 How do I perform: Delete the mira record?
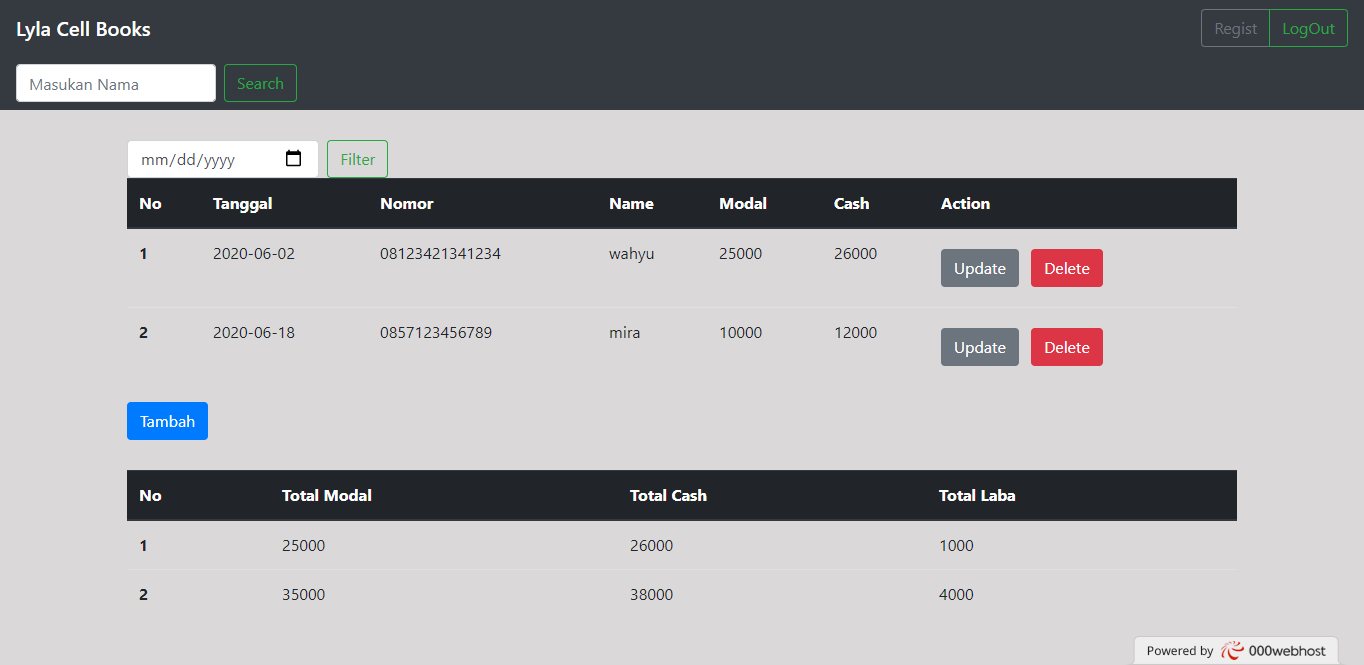1067,347
